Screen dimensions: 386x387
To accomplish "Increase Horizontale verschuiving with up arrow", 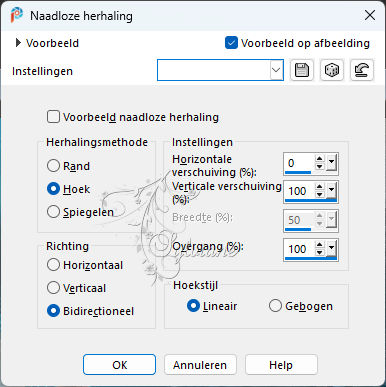I will 319,159.
